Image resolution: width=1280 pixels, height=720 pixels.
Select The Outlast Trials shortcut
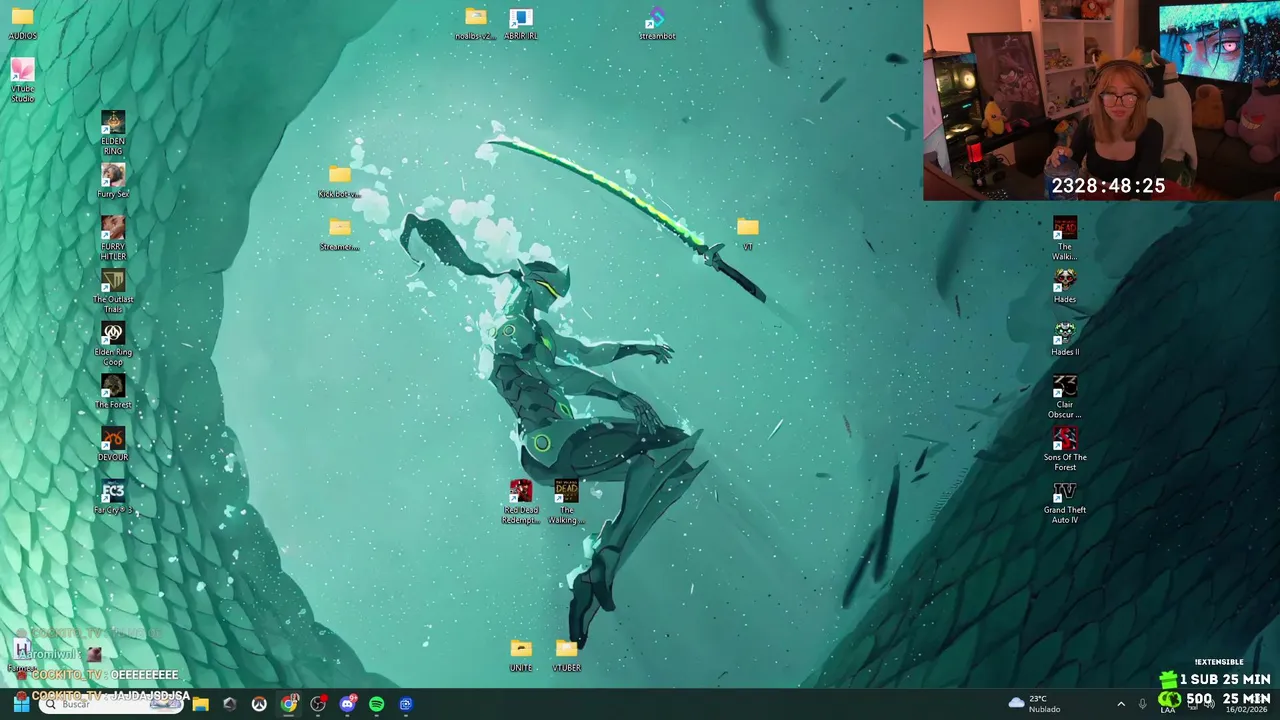(113, 291)
